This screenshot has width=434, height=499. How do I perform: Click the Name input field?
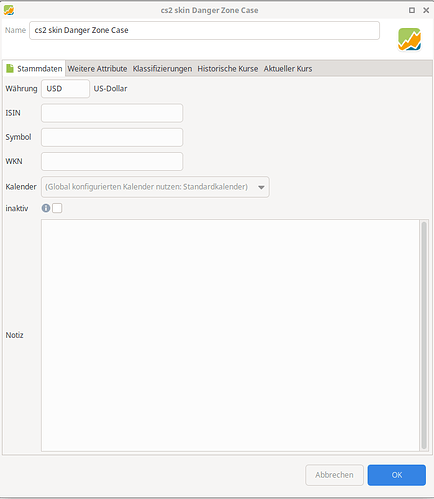tap(204, 30)
